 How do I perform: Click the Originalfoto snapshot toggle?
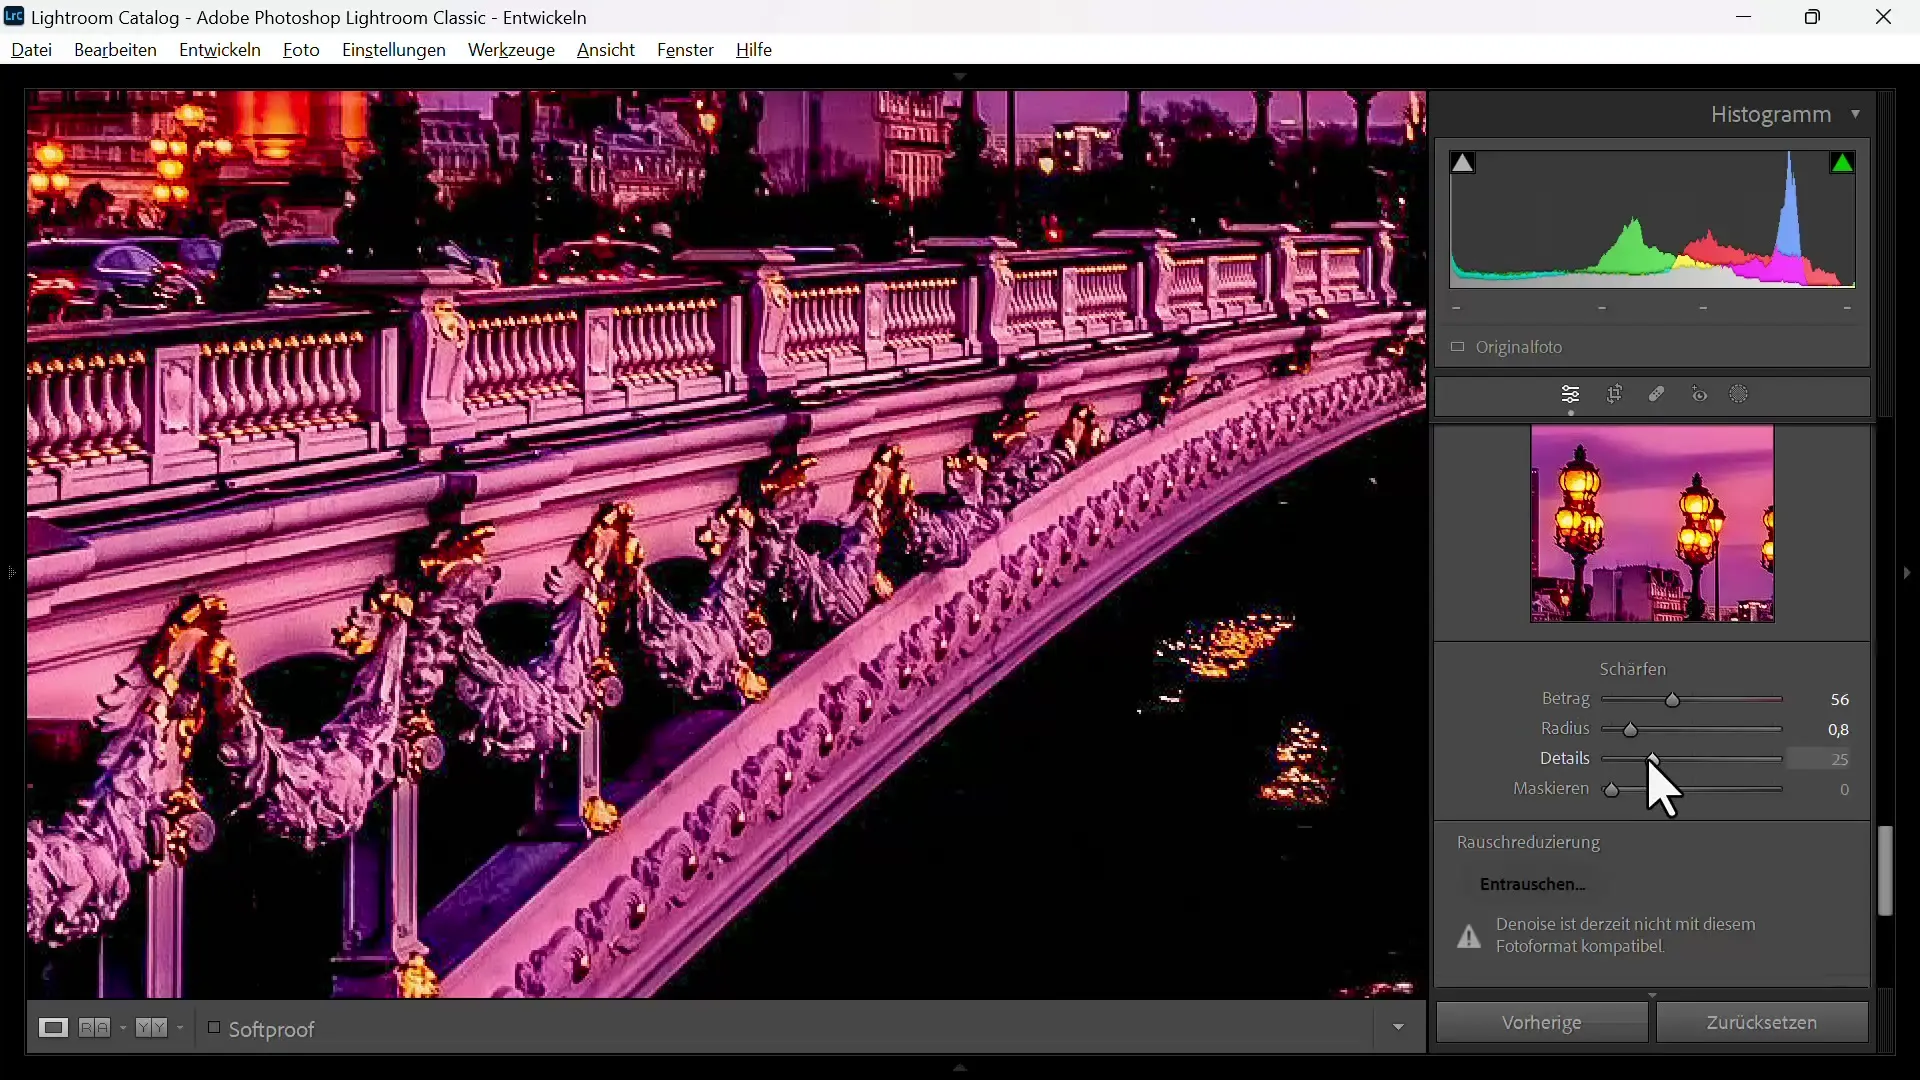point(1461,347)
